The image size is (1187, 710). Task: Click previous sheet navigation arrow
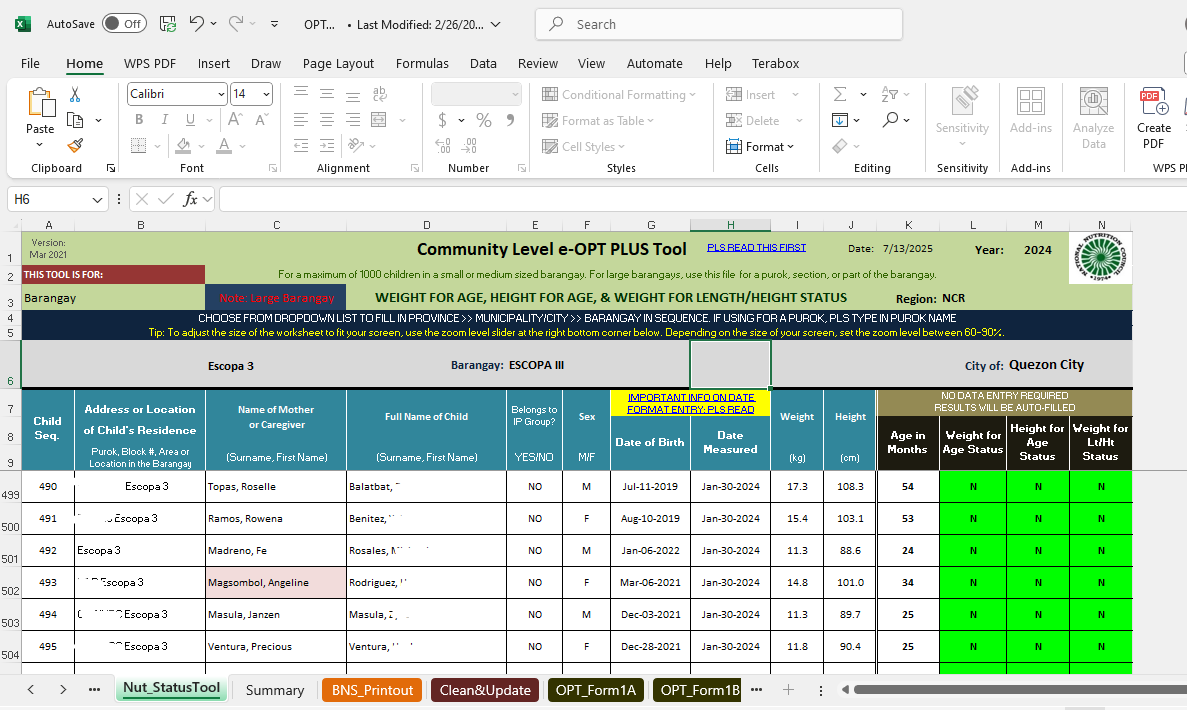tap(30, 690)
